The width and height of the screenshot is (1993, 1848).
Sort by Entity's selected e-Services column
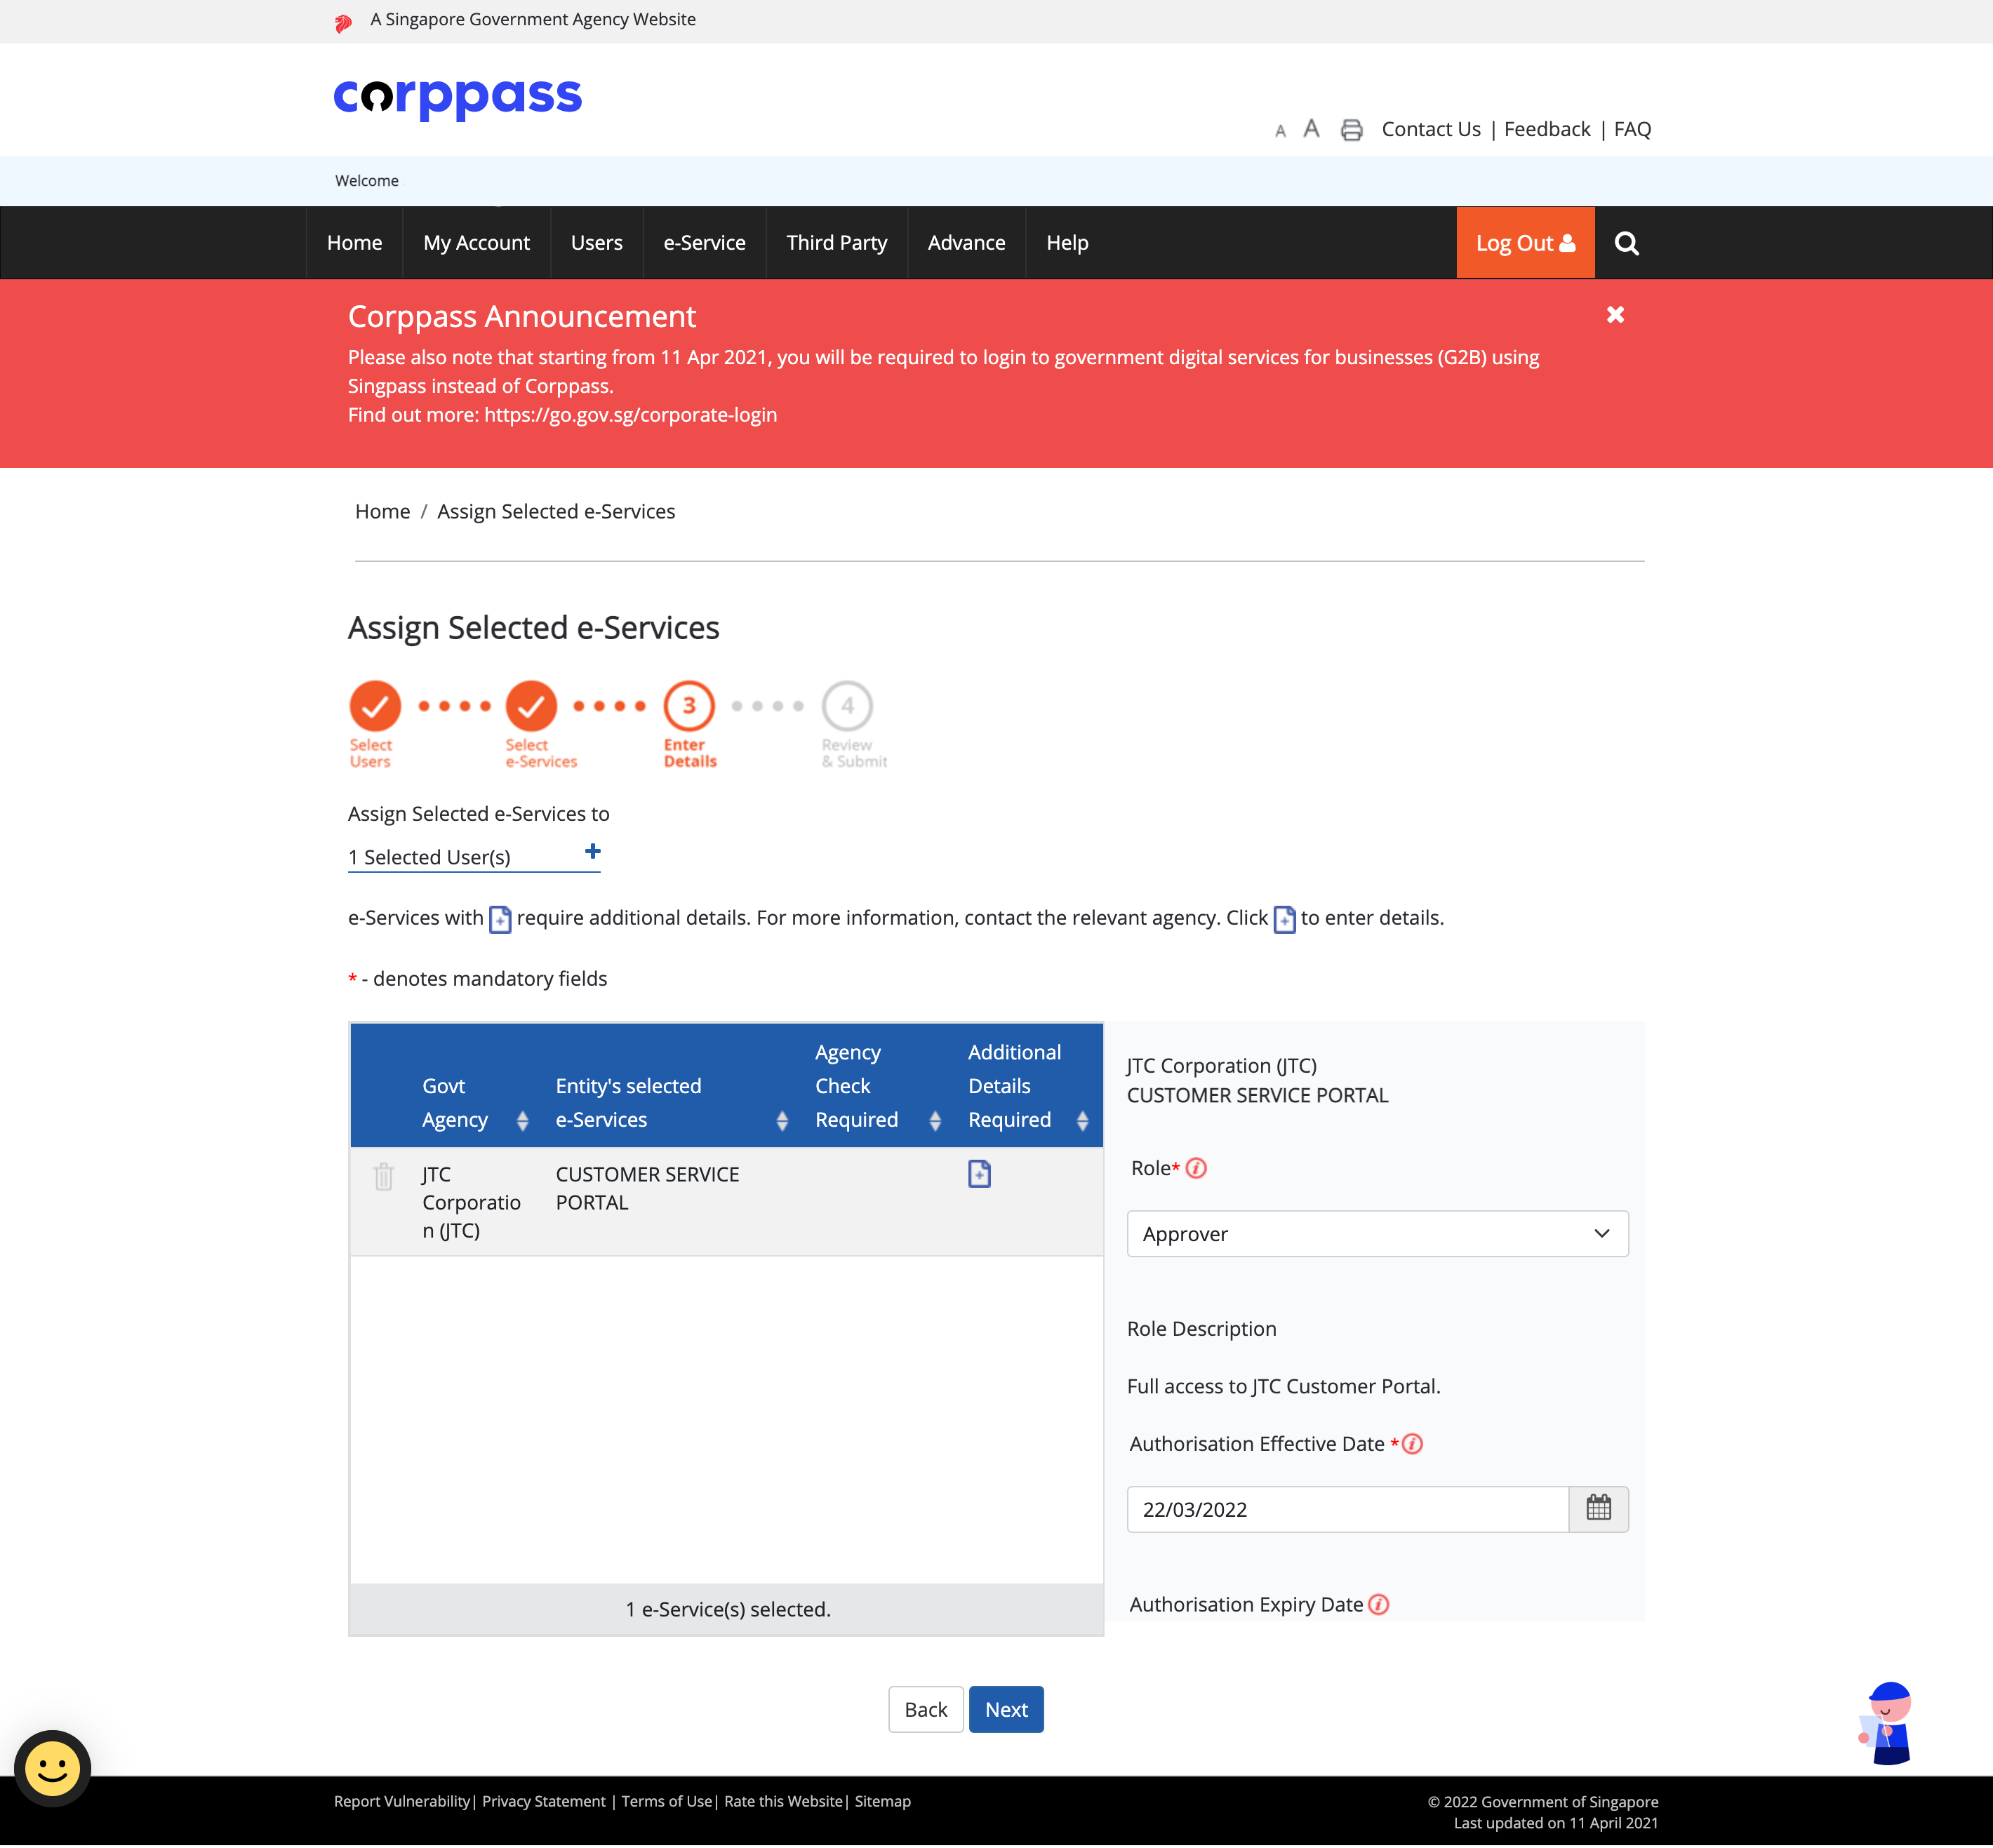pos(782,1121)
